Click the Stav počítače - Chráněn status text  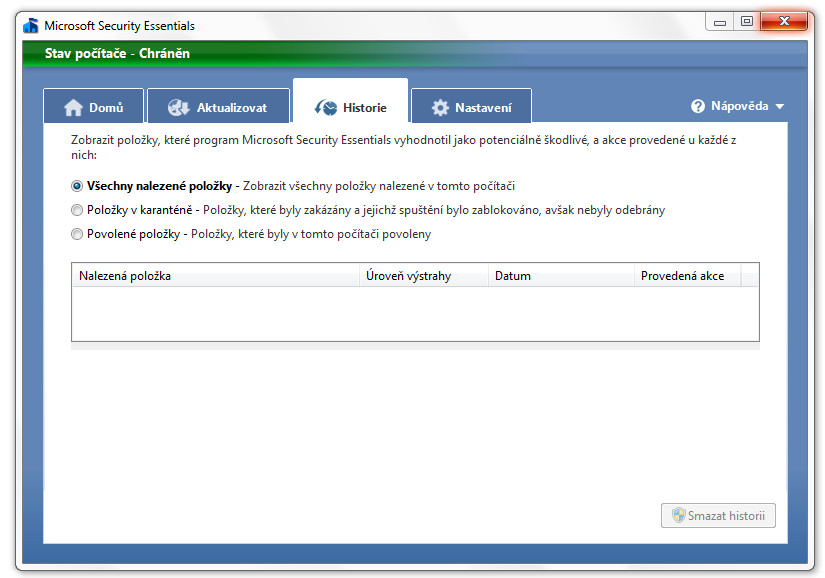pos(117,54)
